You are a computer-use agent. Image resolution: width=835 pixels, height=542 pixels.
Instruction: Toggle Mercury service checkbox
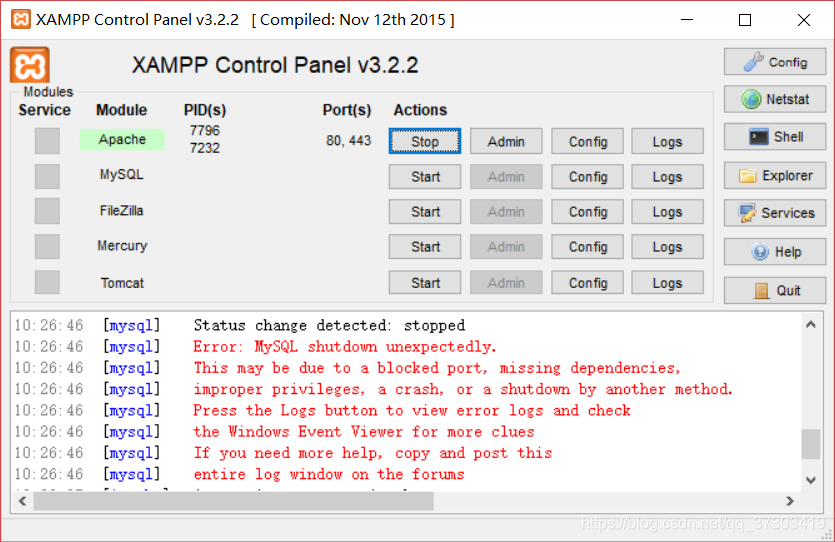47,247
